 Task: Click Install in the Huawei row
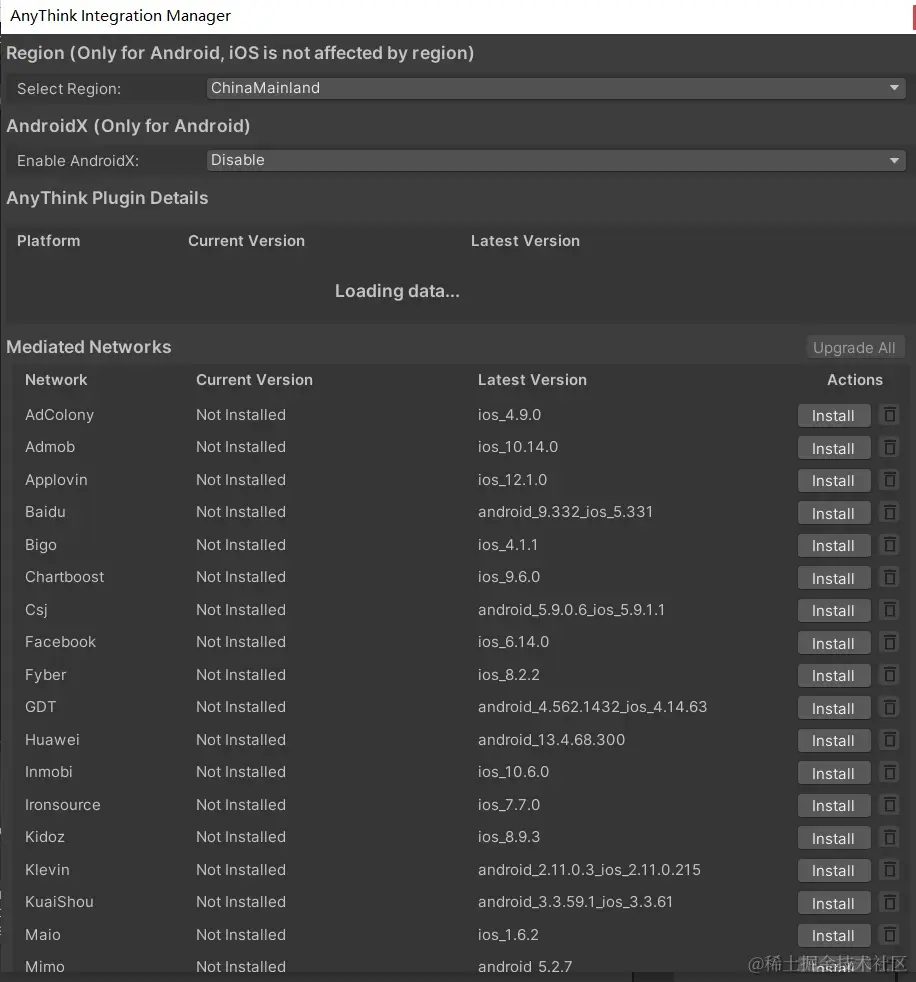(x=833, y=741)
